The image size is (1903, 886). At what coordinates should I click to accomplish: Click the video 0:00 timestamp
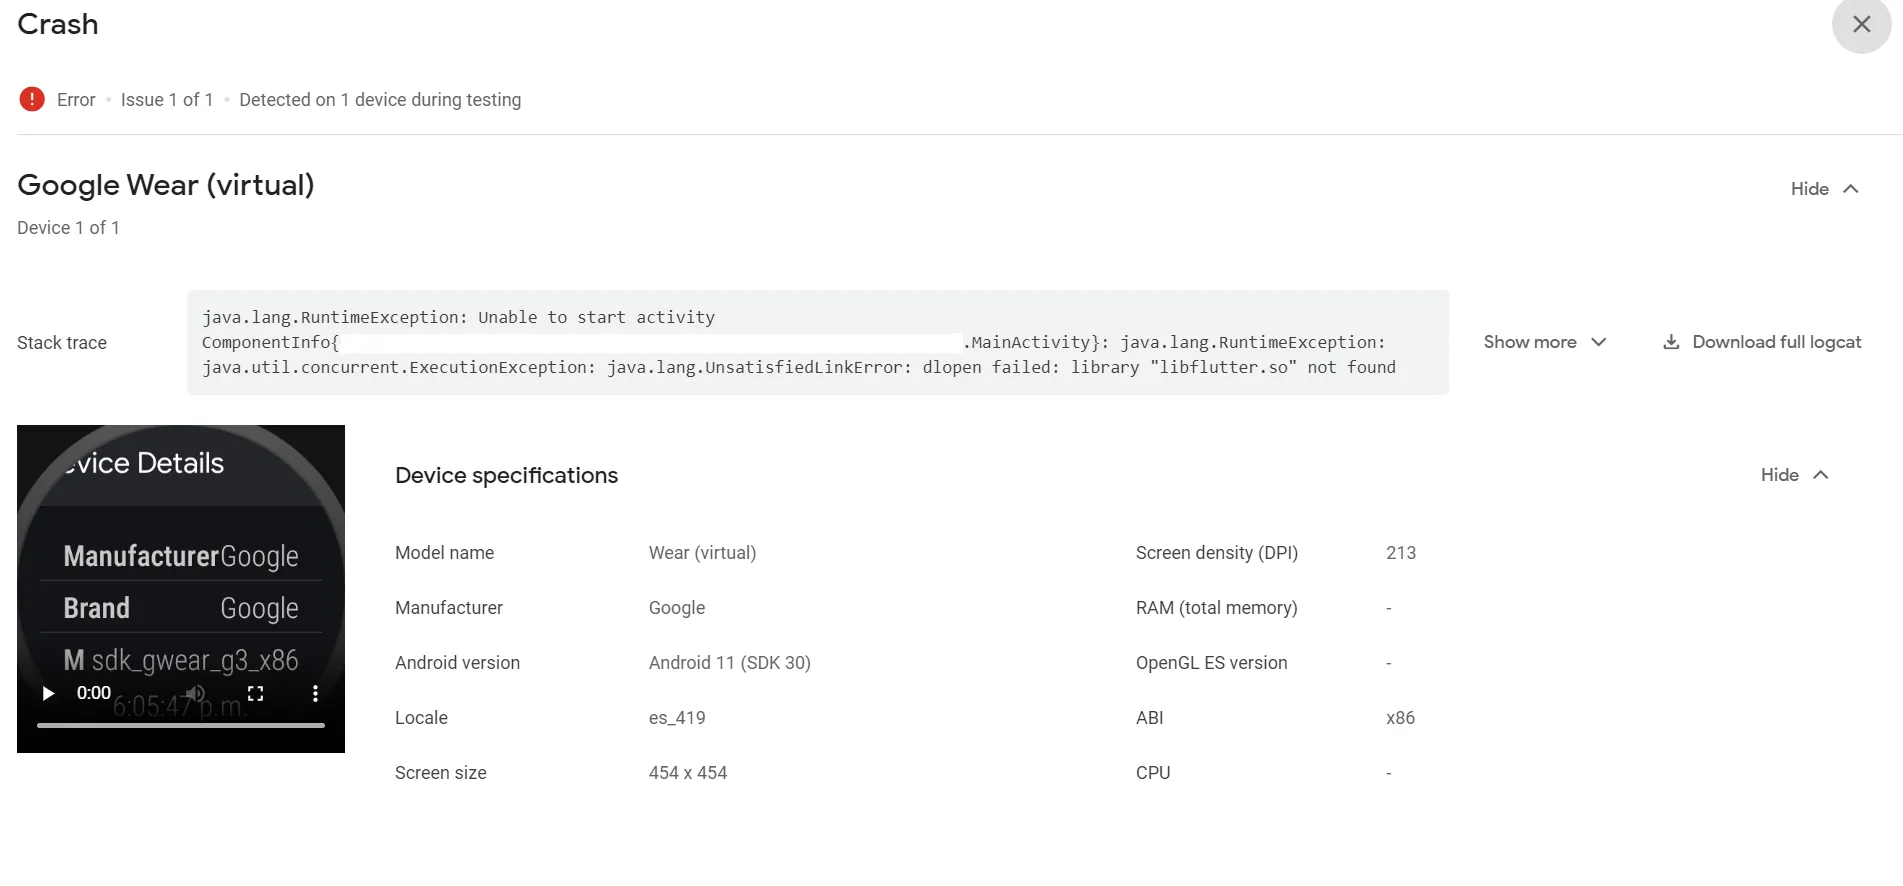94,693
